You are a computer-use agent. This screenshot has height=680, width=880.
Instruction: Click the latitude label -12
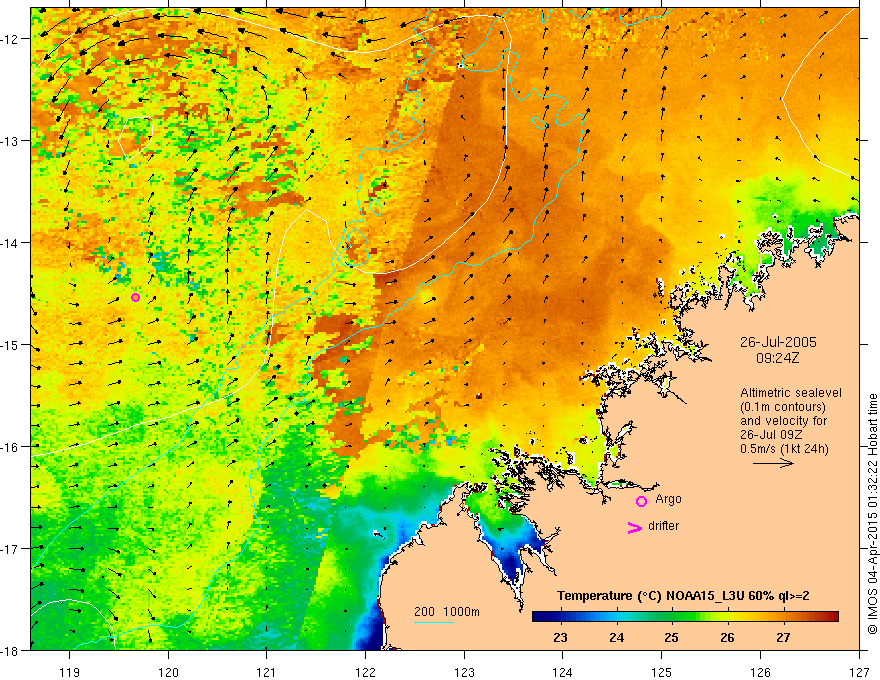(11, 39)
